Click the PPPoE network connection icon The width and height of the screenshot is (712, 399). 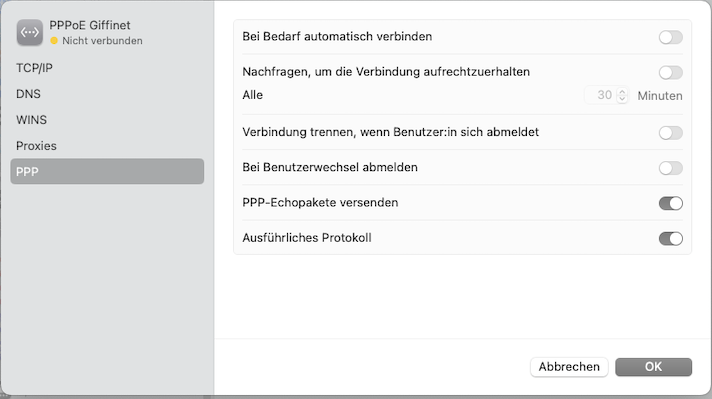[x=30, y=32]
